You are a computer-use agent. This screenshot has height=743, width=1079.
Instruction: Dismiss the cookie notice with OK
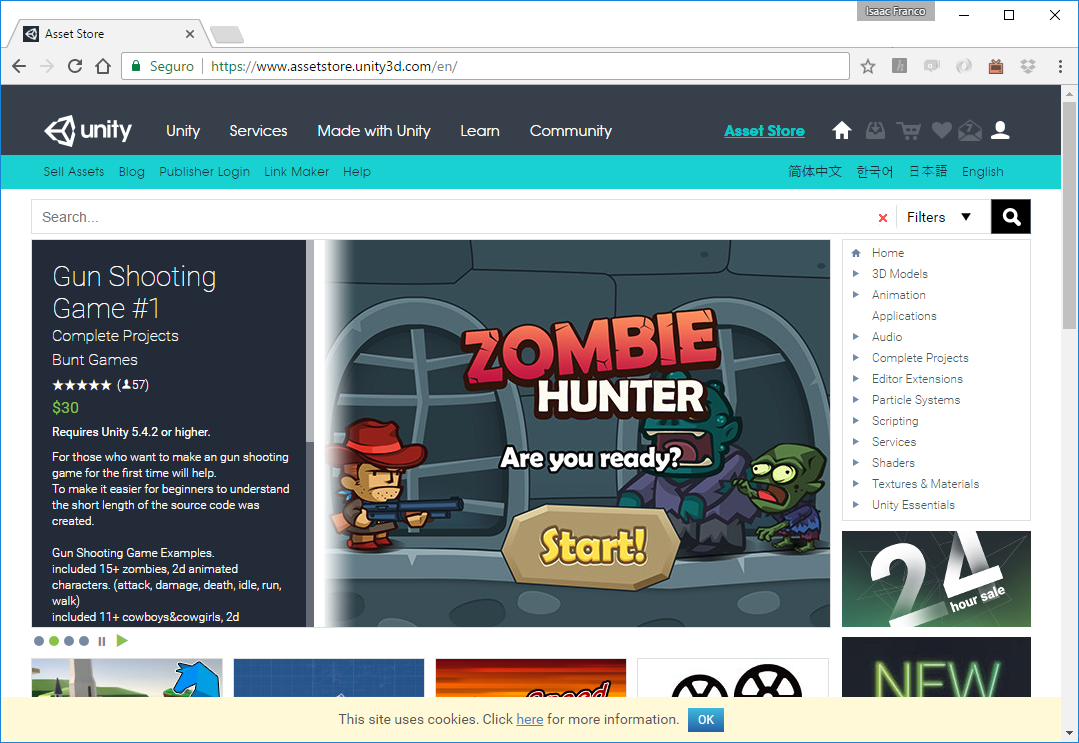point(706,720)
